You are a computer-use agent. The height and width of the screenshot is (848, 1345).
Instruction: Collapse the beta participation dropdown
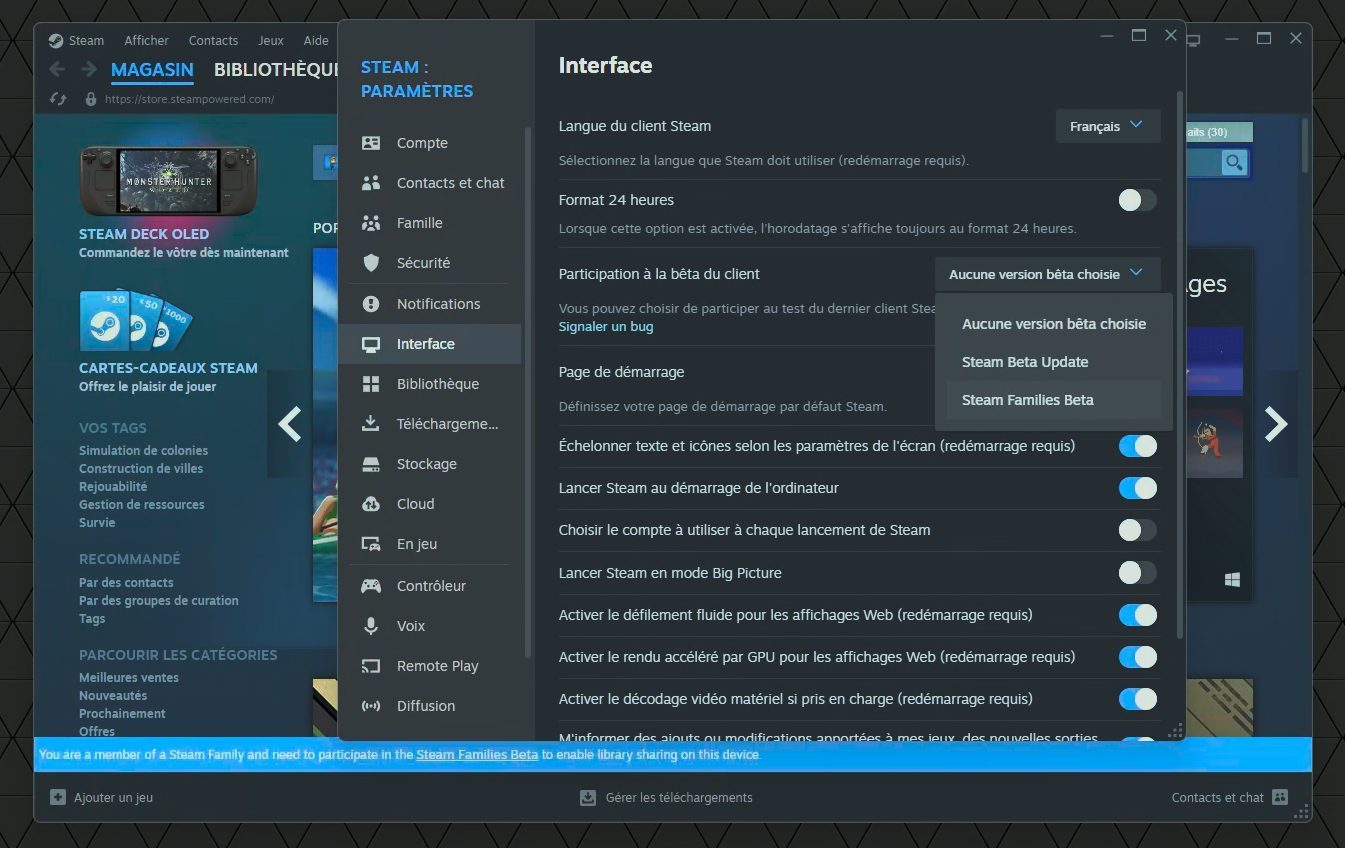pos(1047,274)
